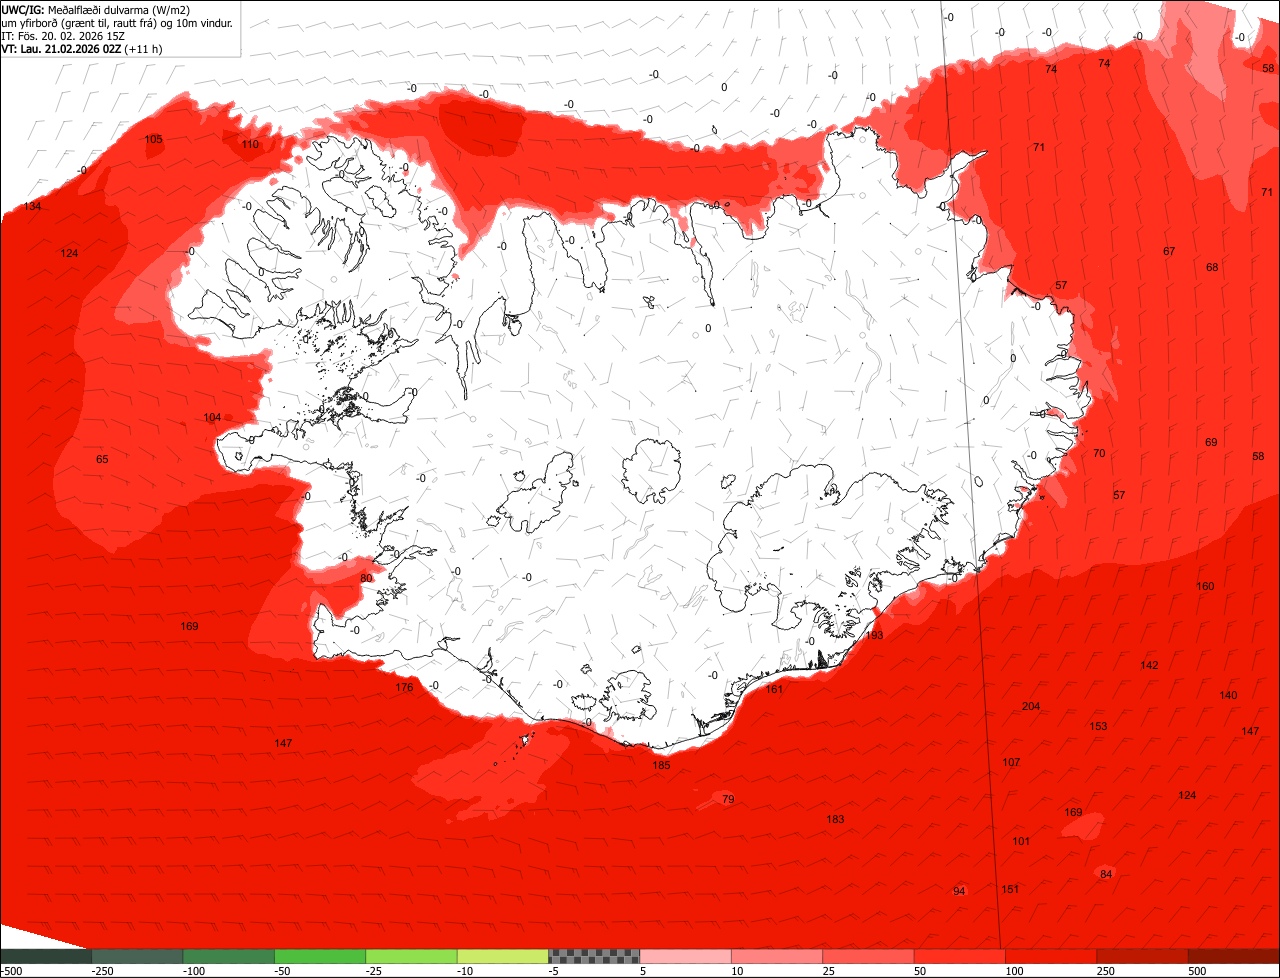Click the map value 193
Image resolution: width=1280 pixels, height=978 pixels.
click(x=874, y=635)
